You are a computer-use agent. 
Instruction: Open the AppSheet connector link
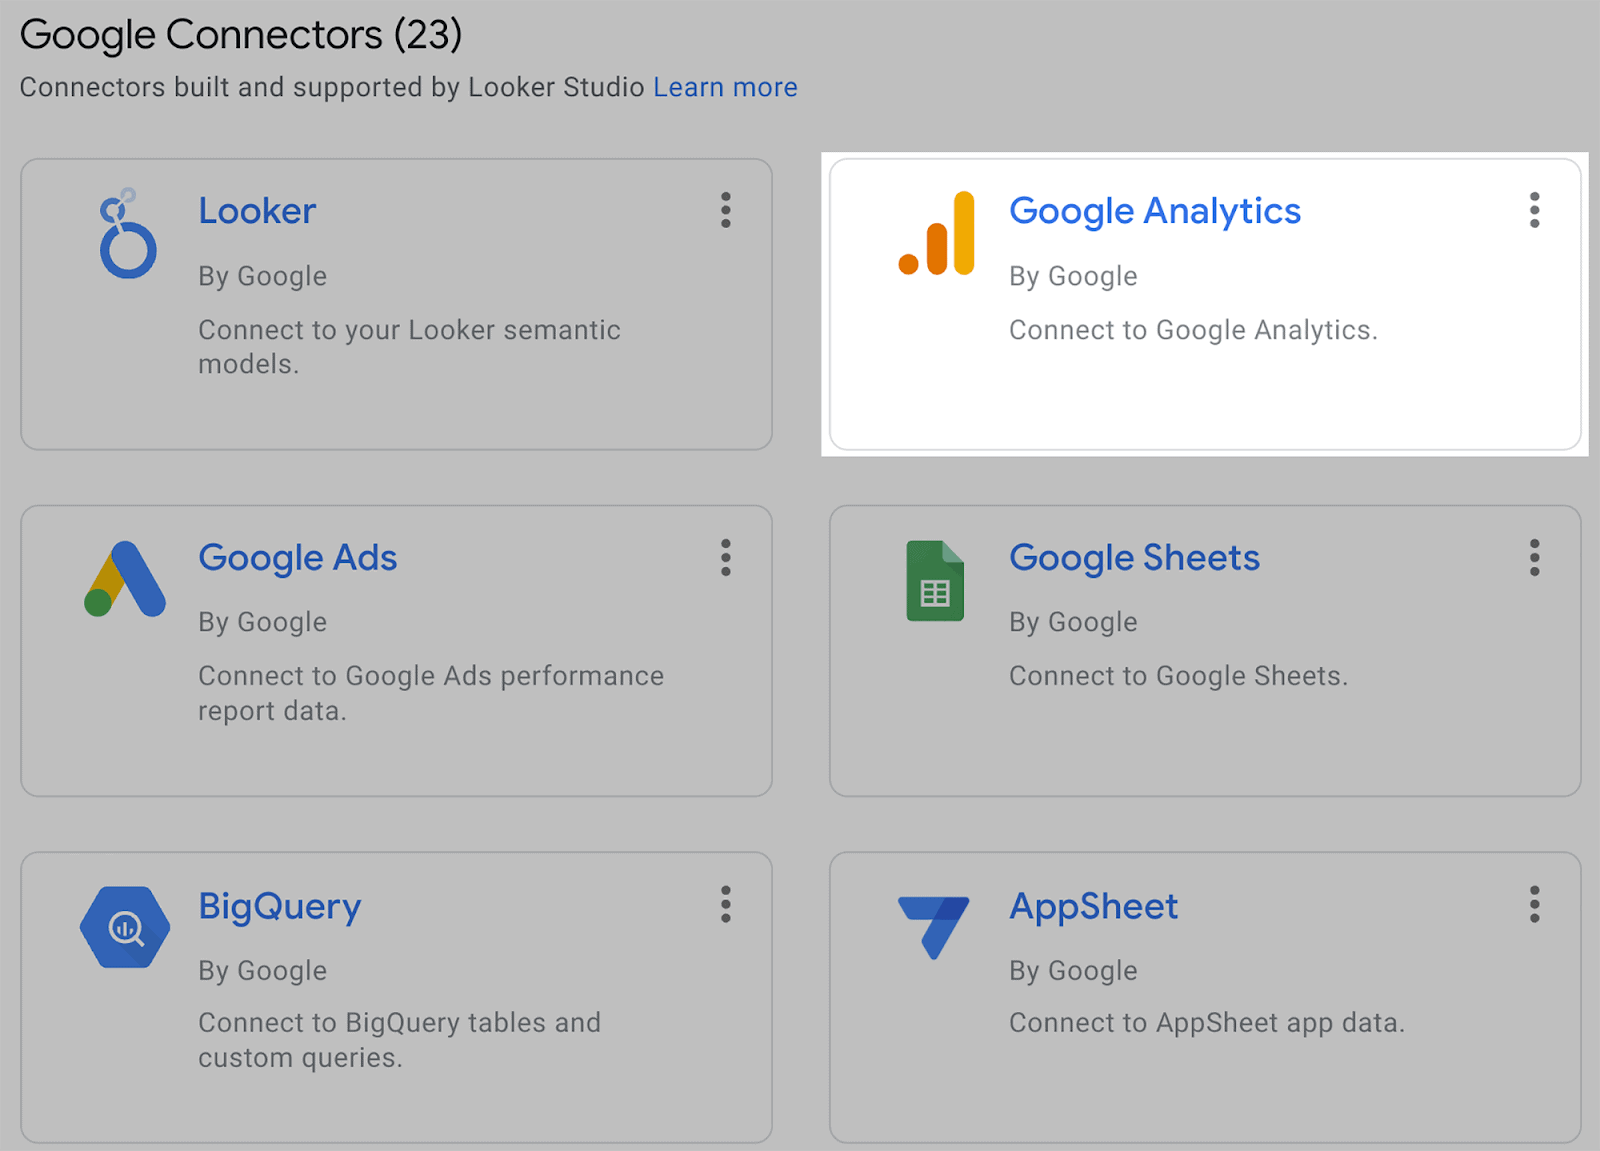(1093, 907)
